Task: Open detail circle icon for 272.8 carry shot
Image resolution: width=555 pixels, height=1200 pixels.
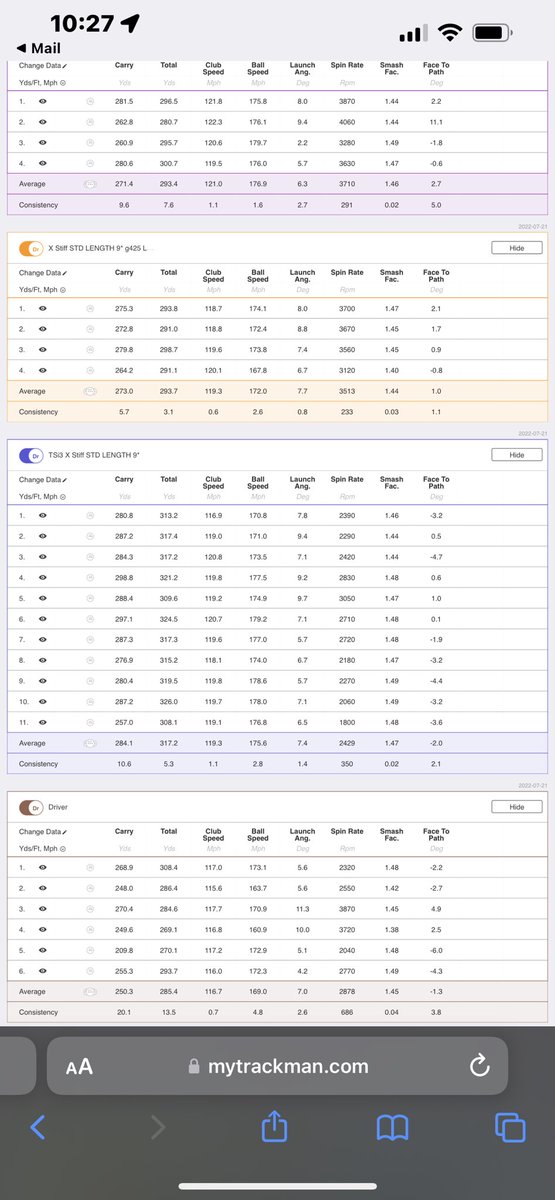Action: click(91, 329)
